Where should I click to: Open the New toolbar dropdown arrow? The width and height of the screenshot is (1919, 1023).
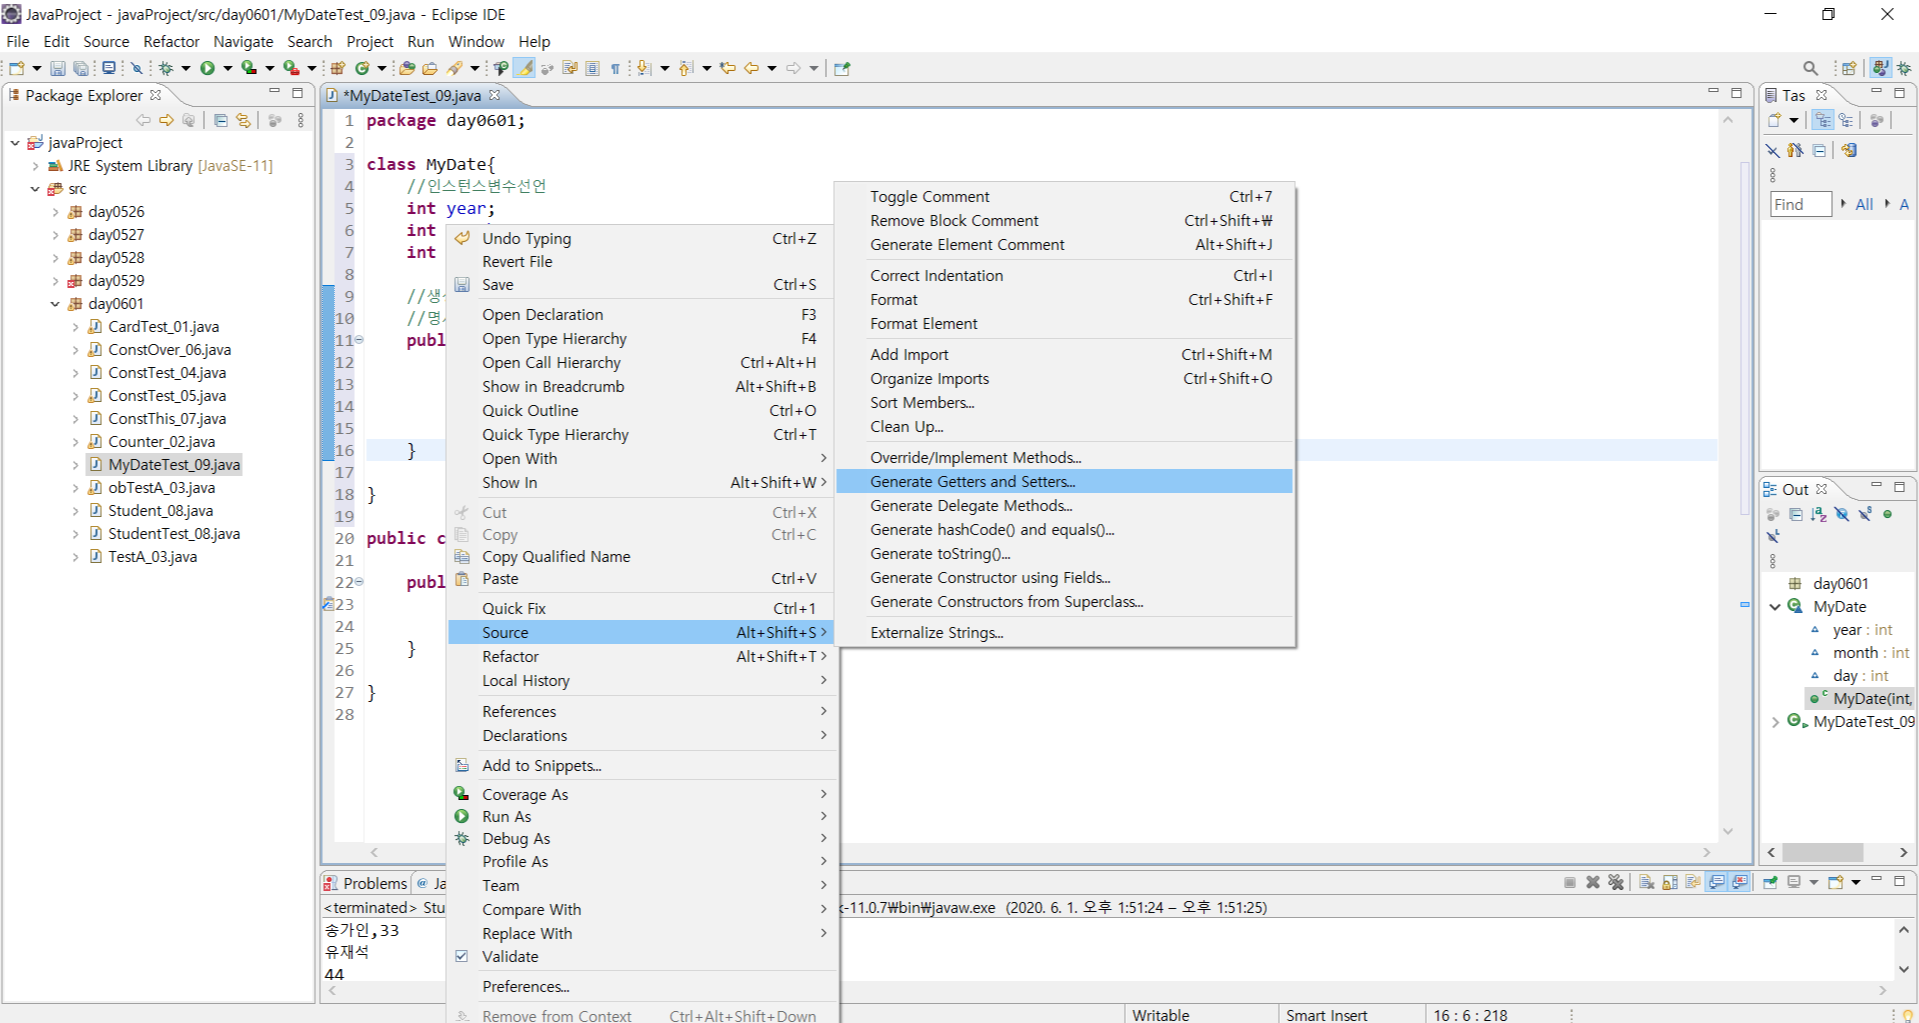(x=37, y=68)
